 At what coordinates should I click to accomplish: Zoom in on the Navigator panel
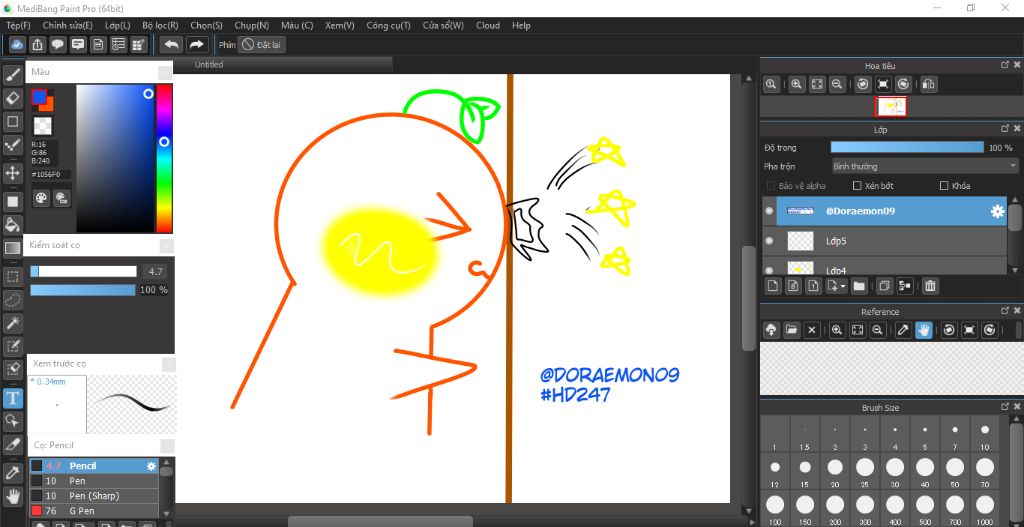[796, 84]
